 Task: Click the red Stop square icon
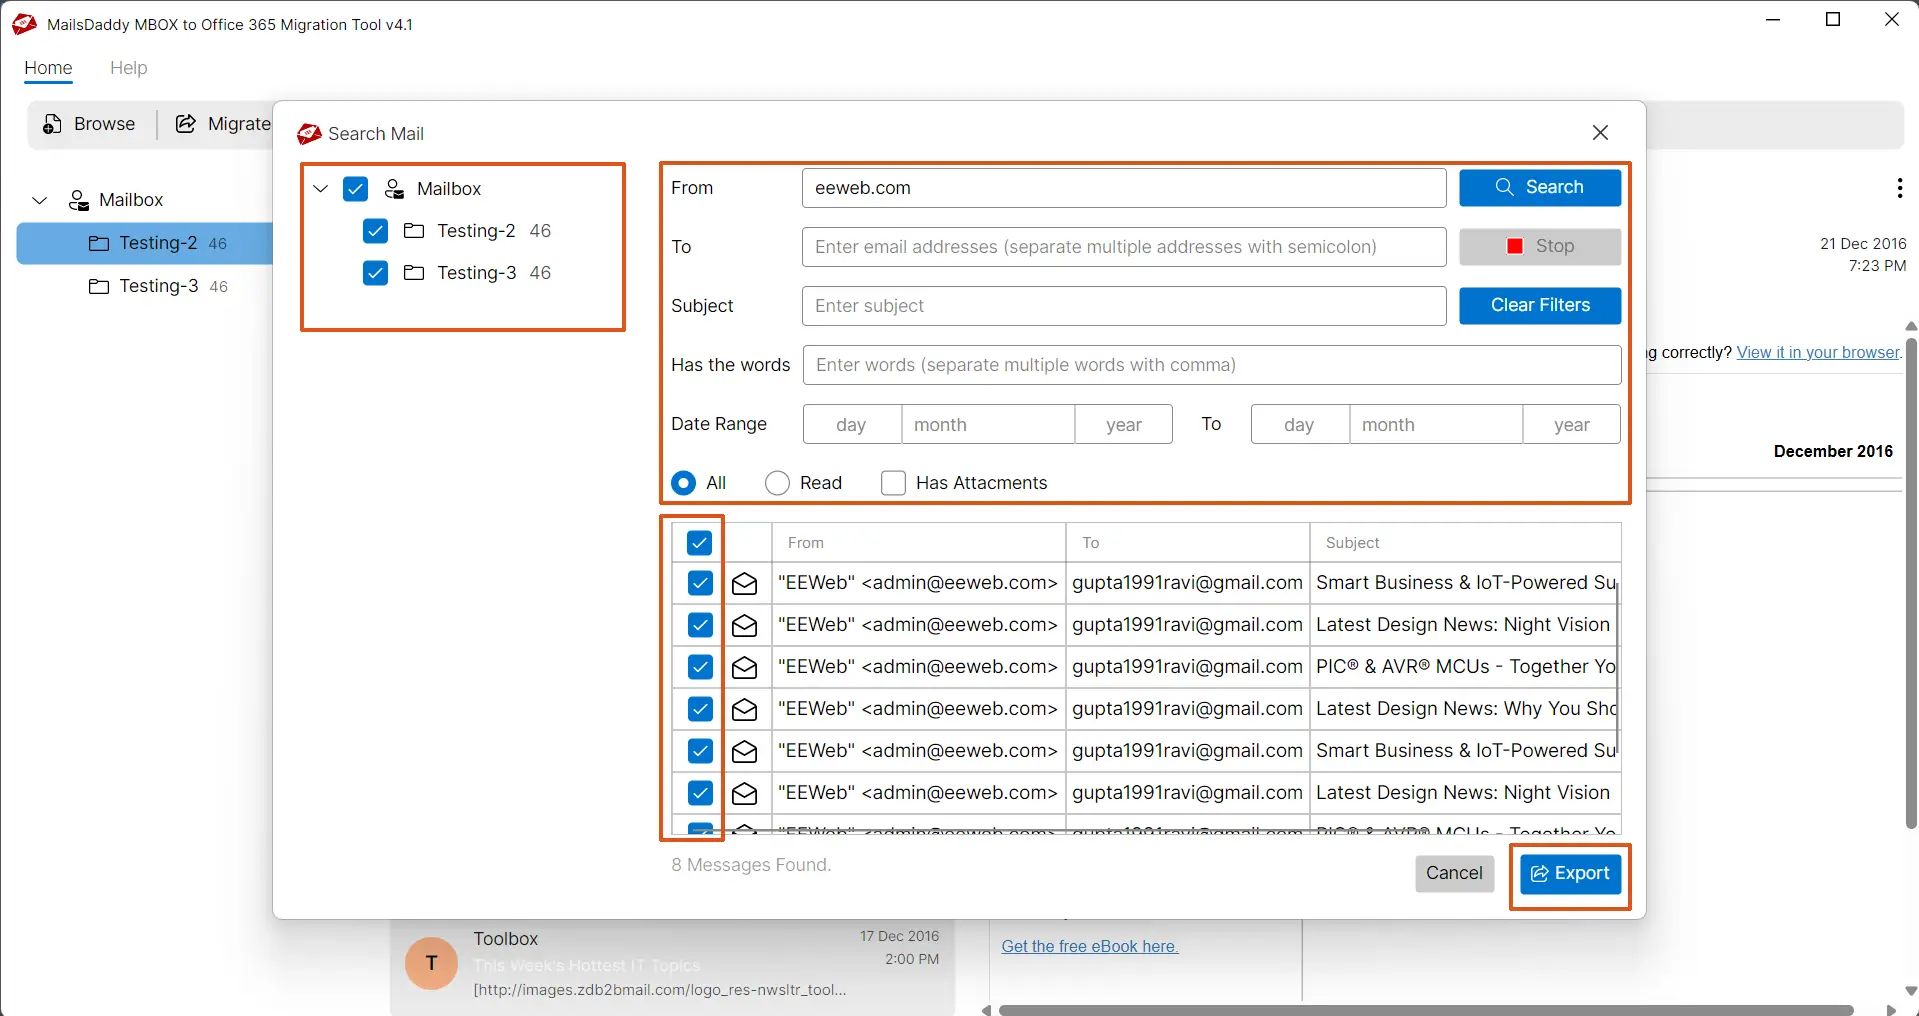click(x=1514, y=246)
